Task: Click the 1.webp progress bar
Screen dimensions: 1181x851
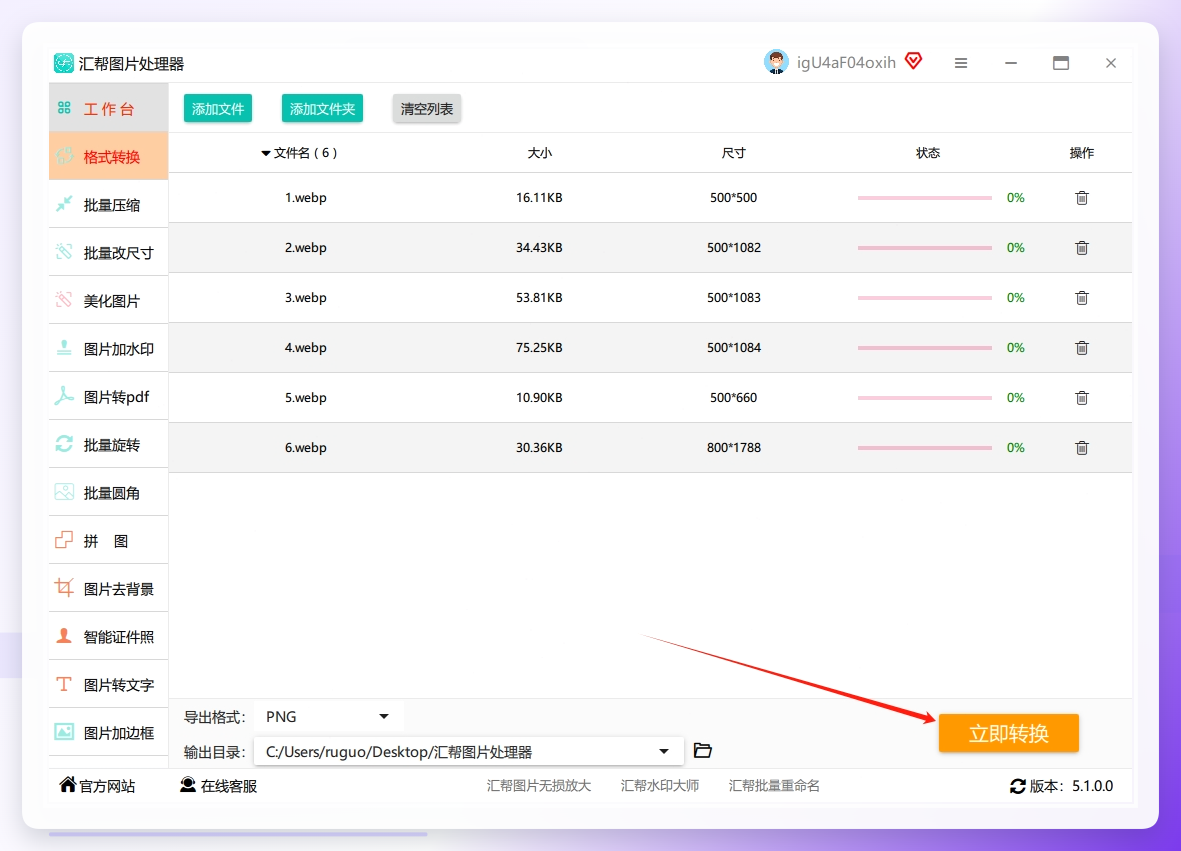Action: pos(924,198)
